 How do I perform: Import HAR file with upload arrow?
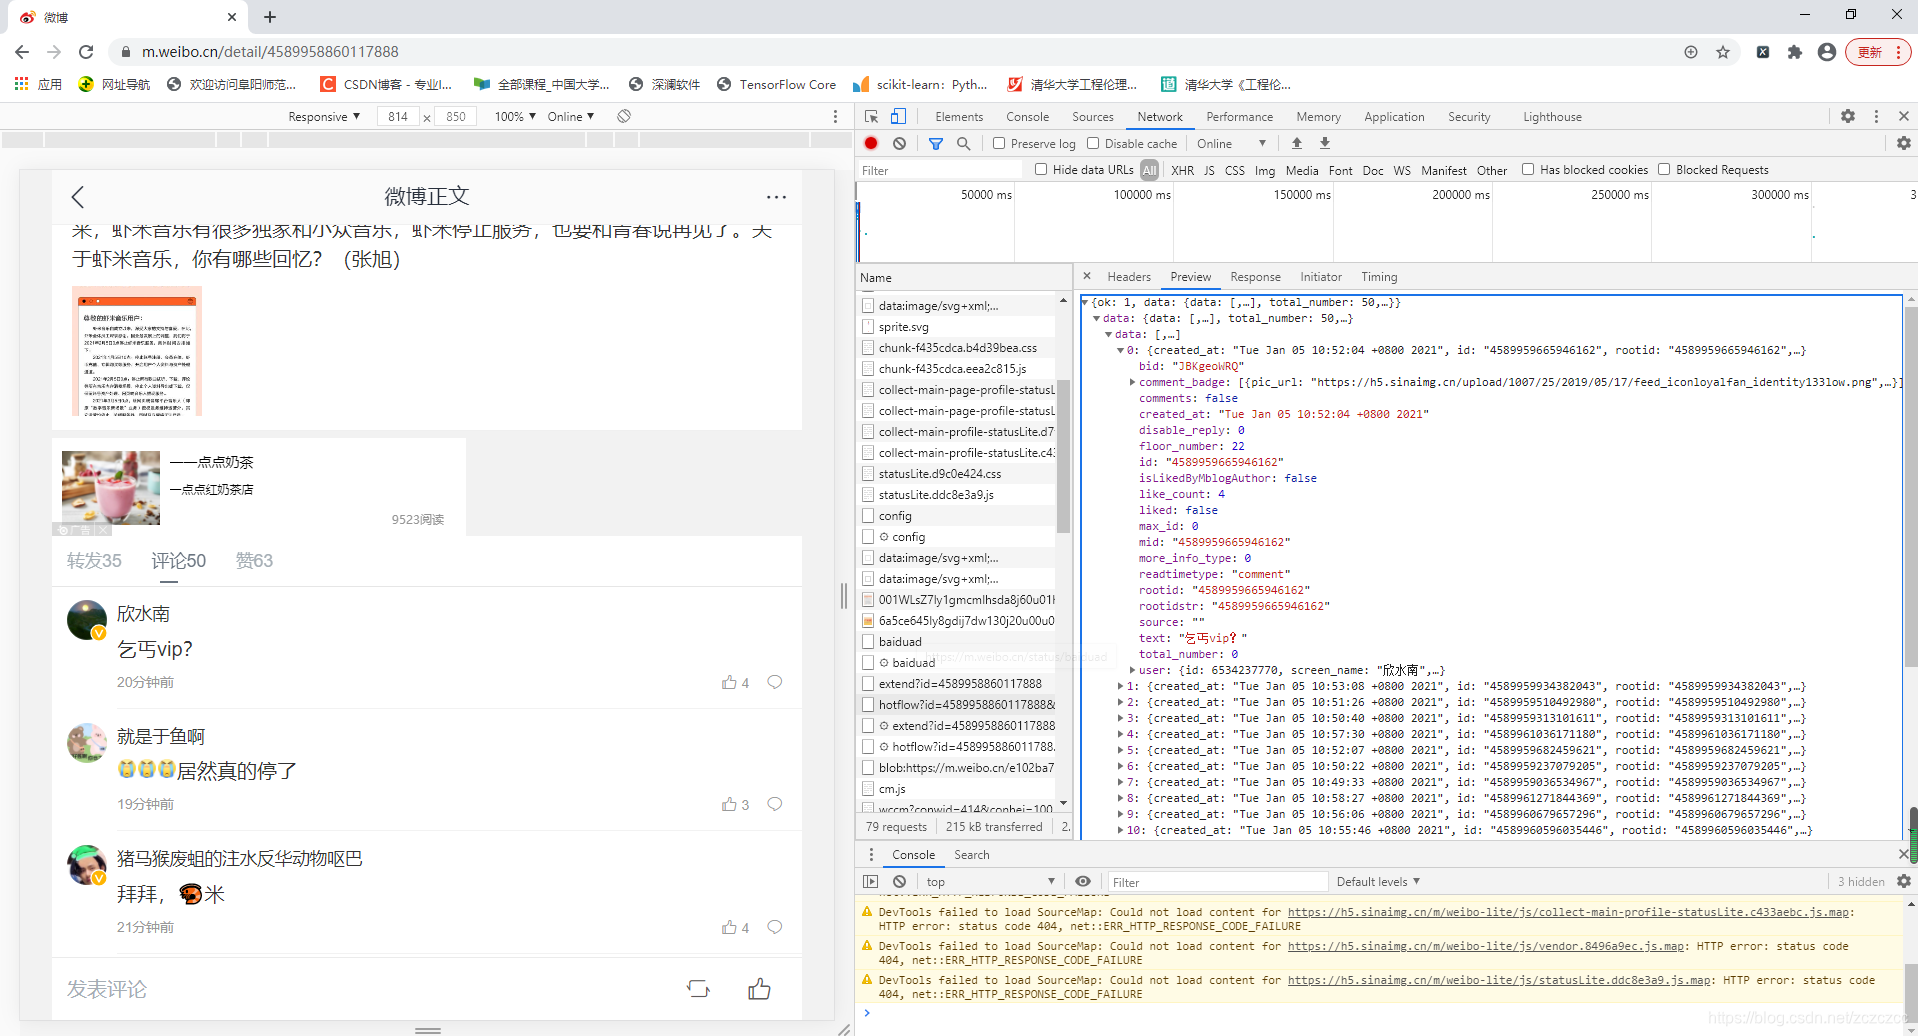(x=1297, y=143)
